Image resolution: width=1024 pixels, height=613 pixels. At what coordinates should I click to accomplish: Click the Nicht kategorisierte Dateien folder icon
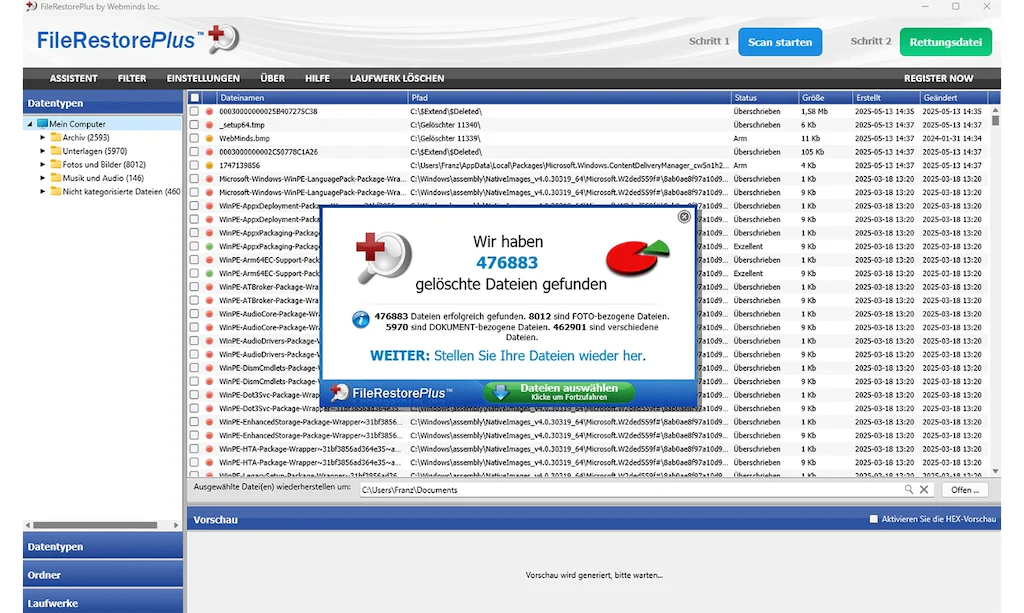[x=56, y=191]
